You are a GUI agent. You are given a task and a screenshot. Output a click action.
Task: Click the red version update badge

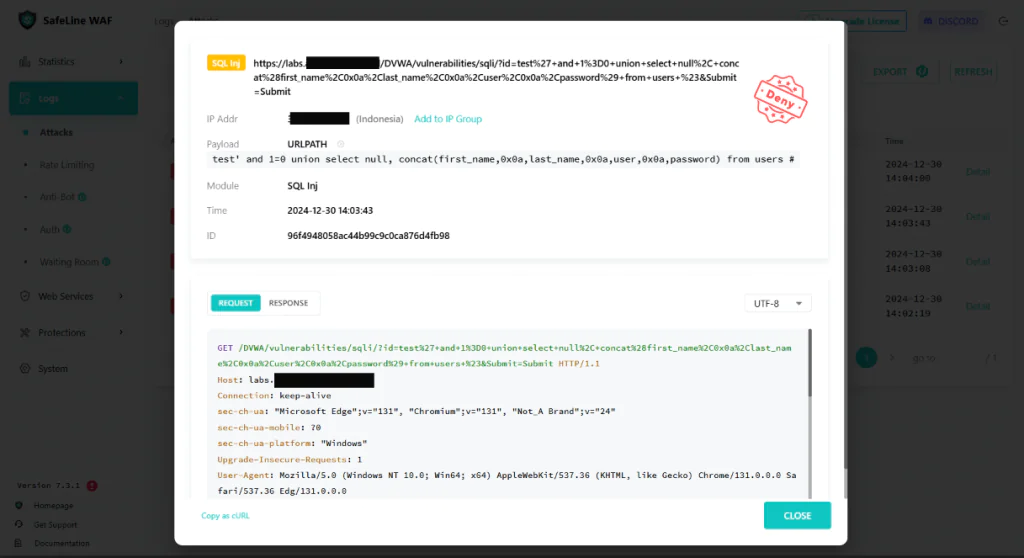point(92,485)
